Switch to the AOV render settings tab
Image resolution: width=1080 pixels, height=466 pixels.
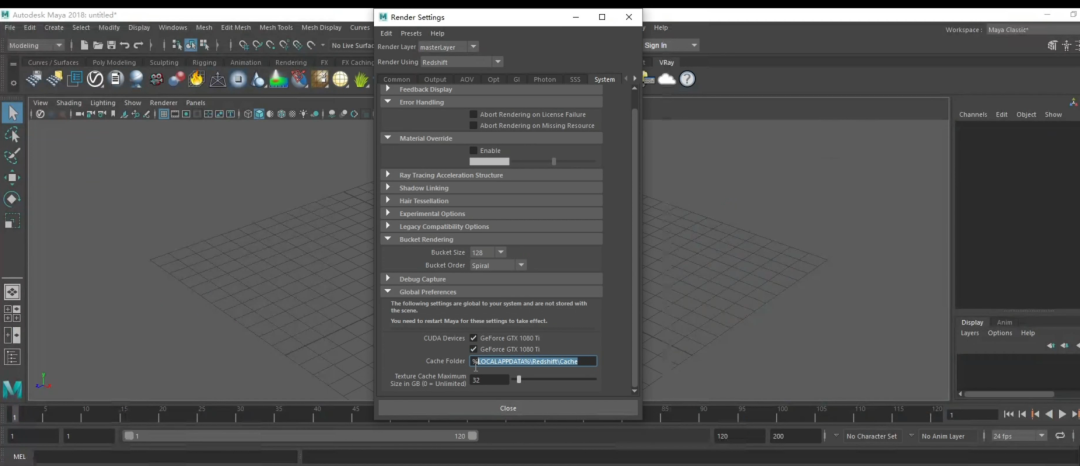coord(466,79)
